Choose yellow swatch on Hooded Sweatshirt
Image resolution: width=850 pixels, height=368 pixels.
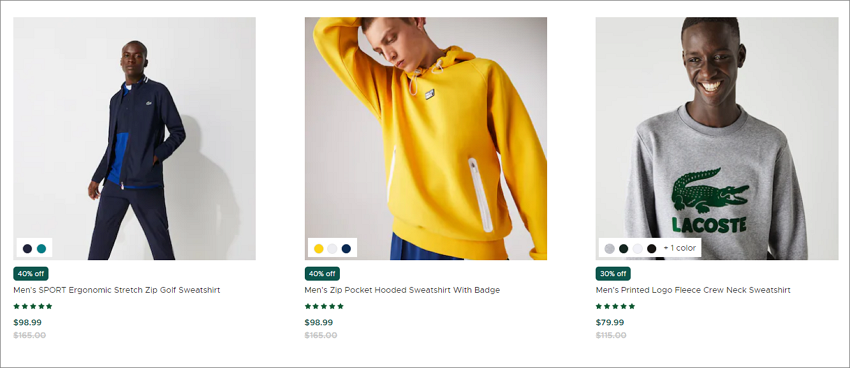coord(319,249)
